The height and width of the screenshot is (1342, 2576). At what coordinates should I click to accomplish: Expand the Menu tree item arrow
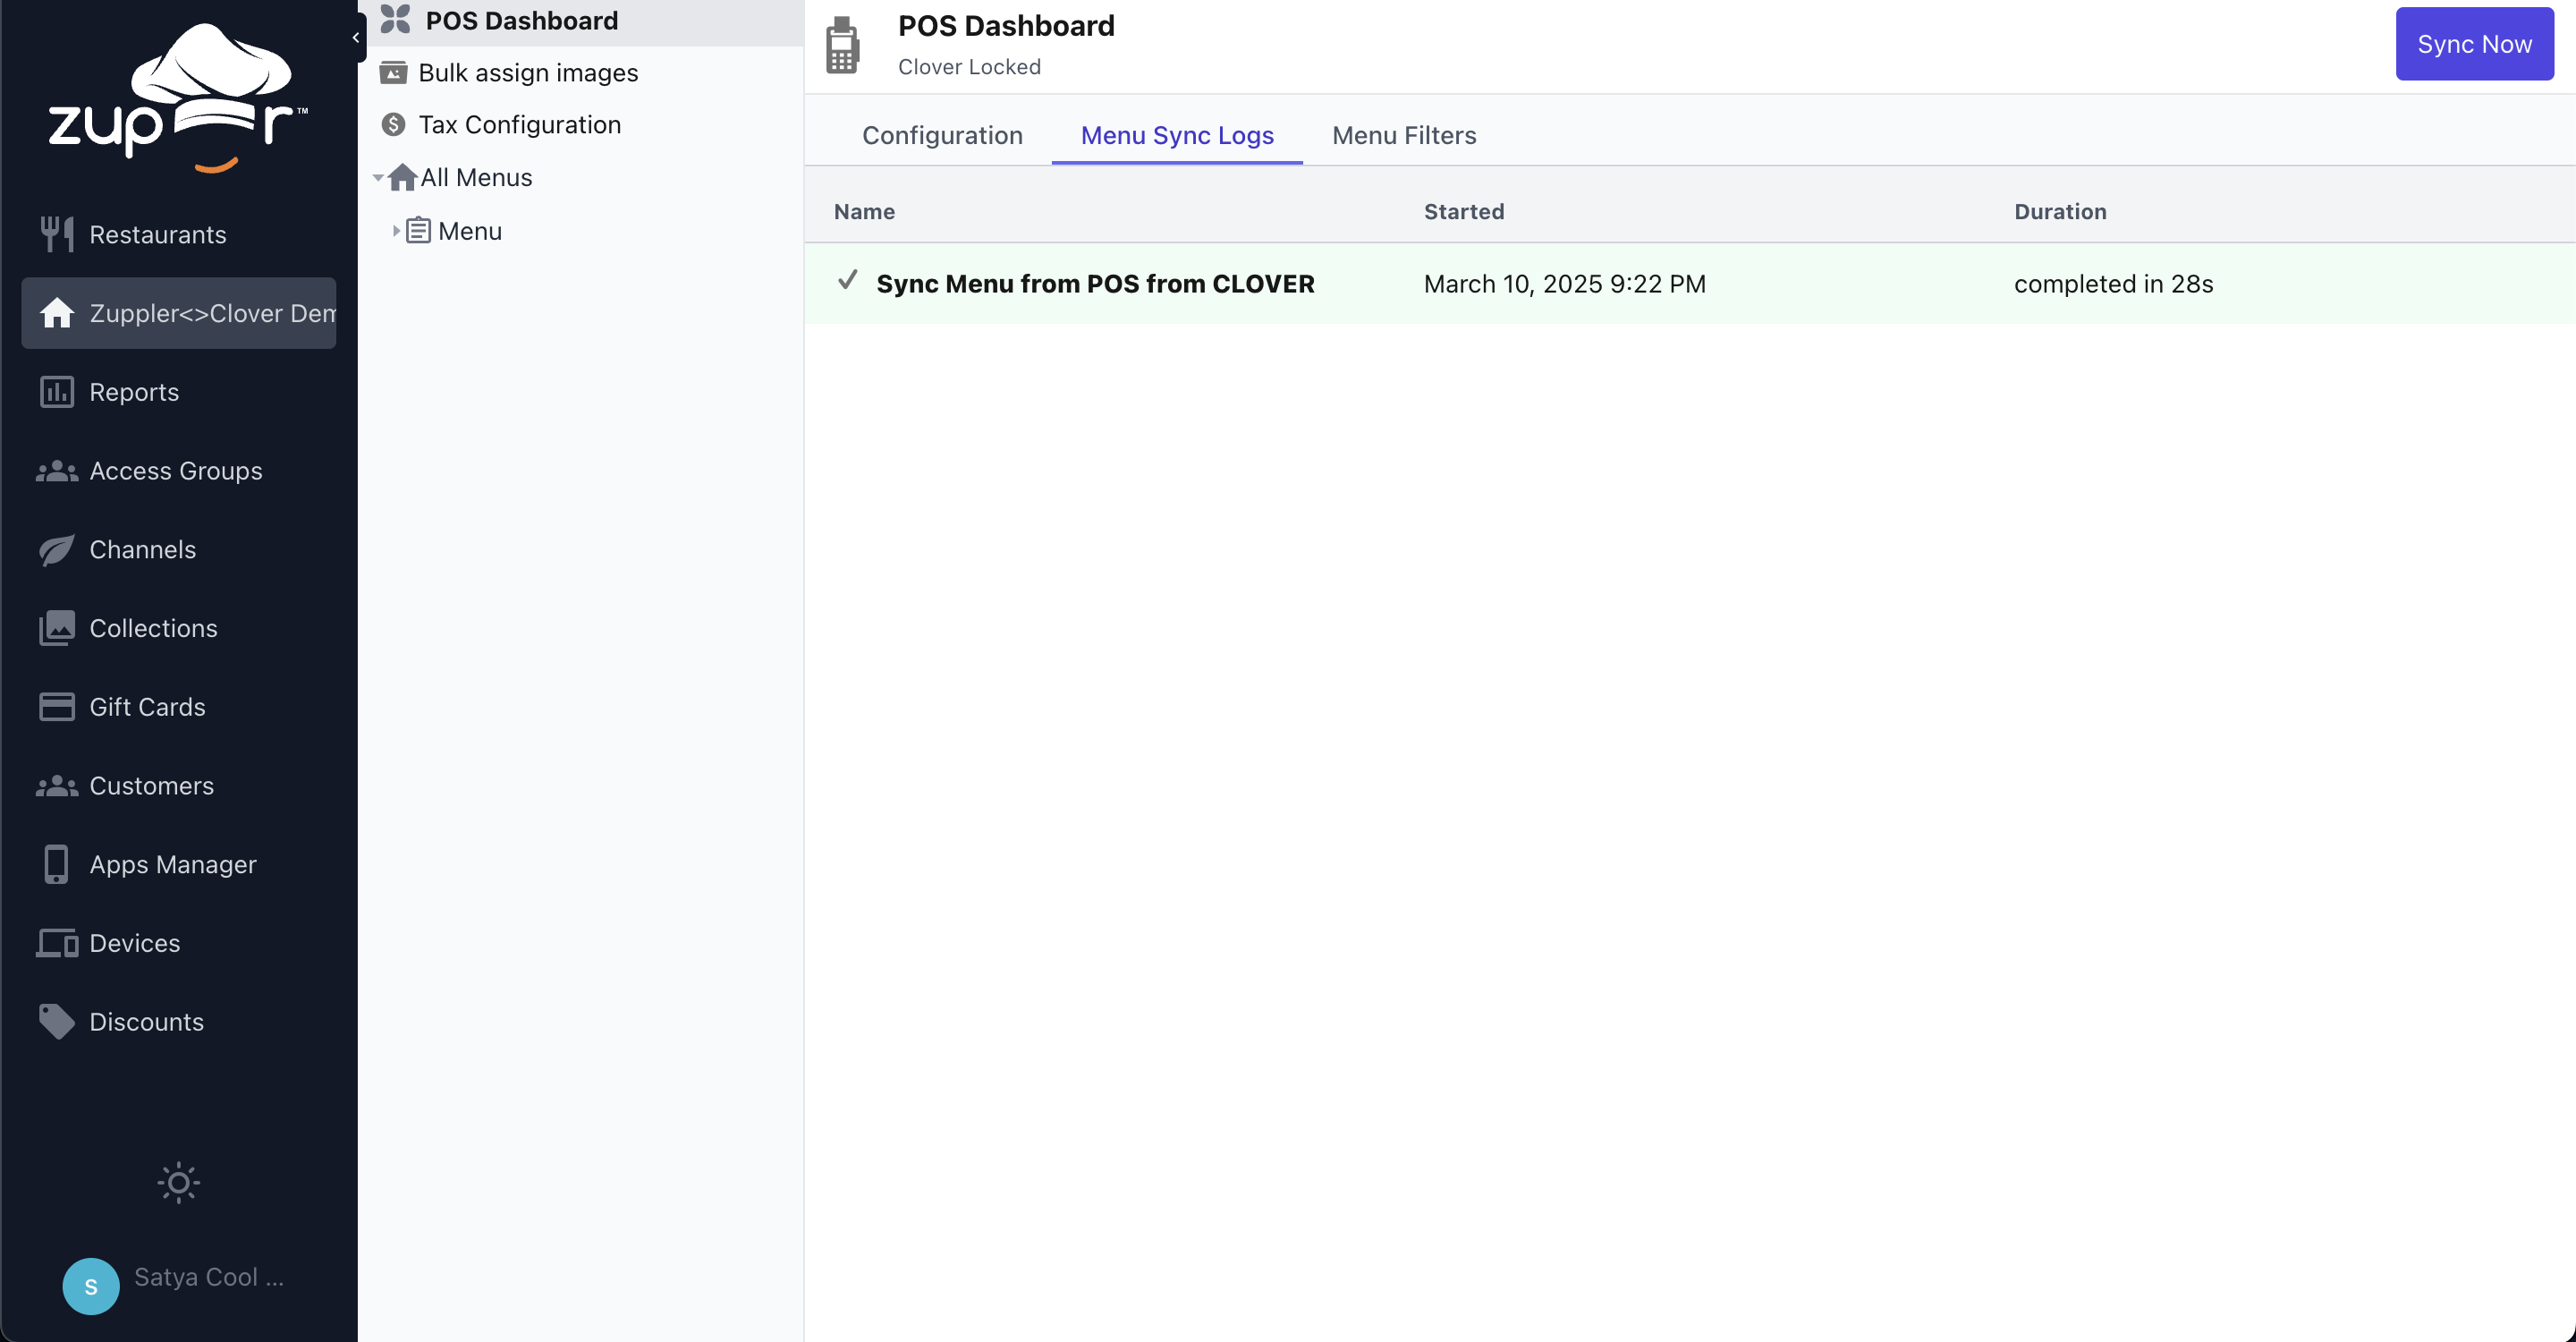click(396, 231)
